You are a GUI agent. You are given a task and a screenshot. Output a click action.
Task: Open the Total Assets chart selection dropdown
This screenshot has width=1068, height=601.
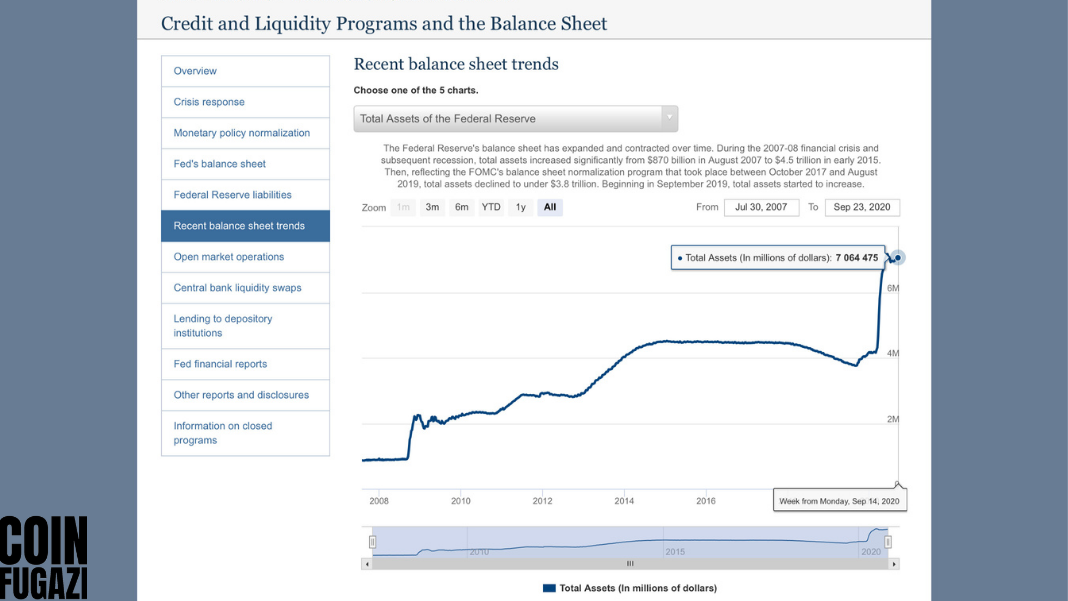tap(516, 119)
